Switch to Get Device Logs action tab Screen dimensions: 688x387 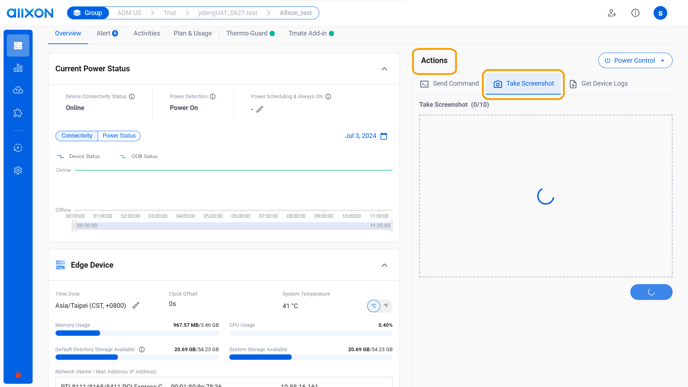click(598, 83)
